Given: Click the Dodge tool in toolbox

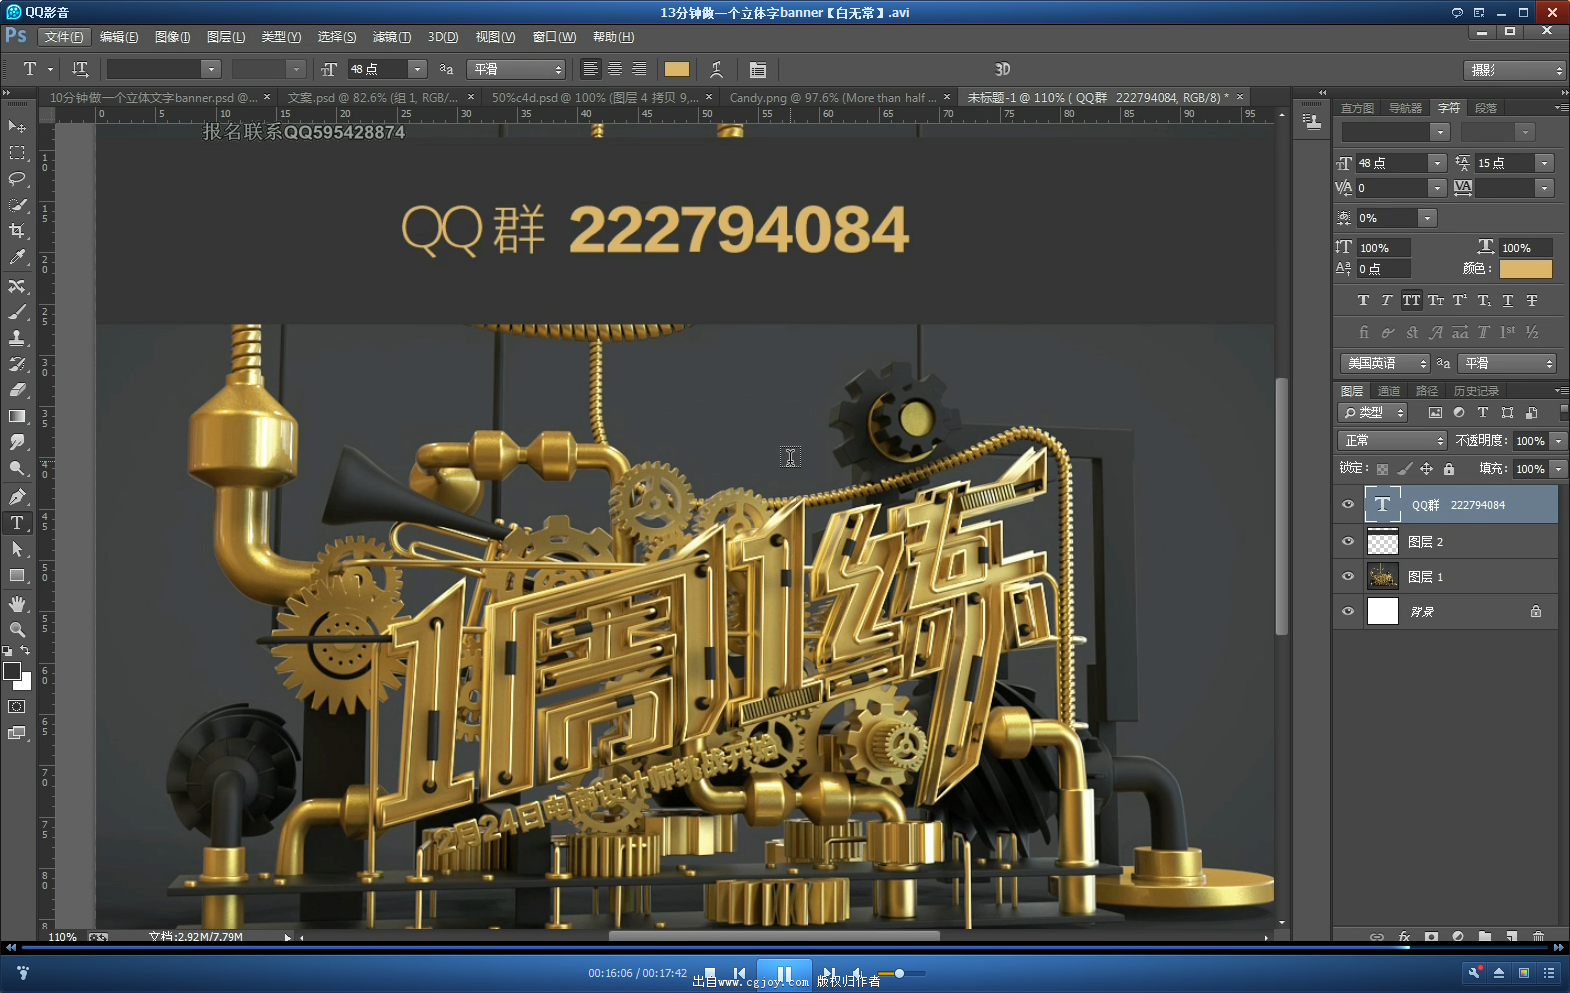Looking at the screenshot, I should click(x=17, y=468).
